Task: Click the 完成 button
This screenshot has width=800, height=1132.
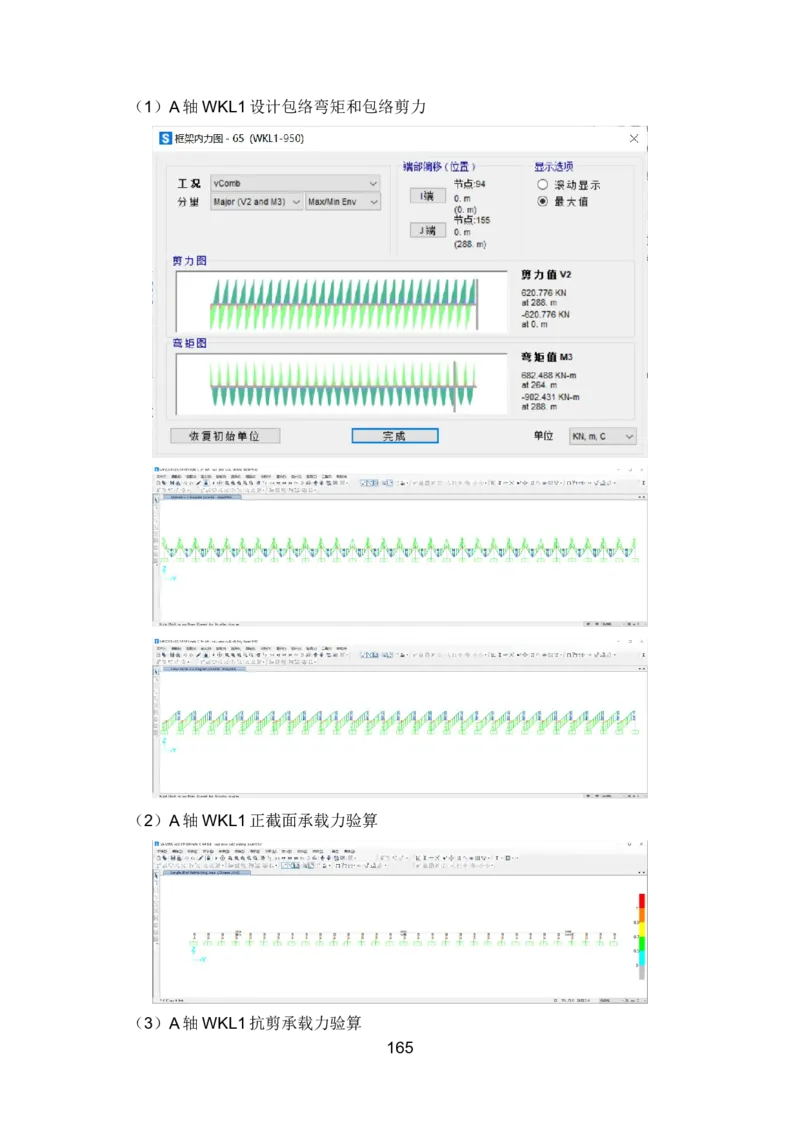Action: click(394, 435)
